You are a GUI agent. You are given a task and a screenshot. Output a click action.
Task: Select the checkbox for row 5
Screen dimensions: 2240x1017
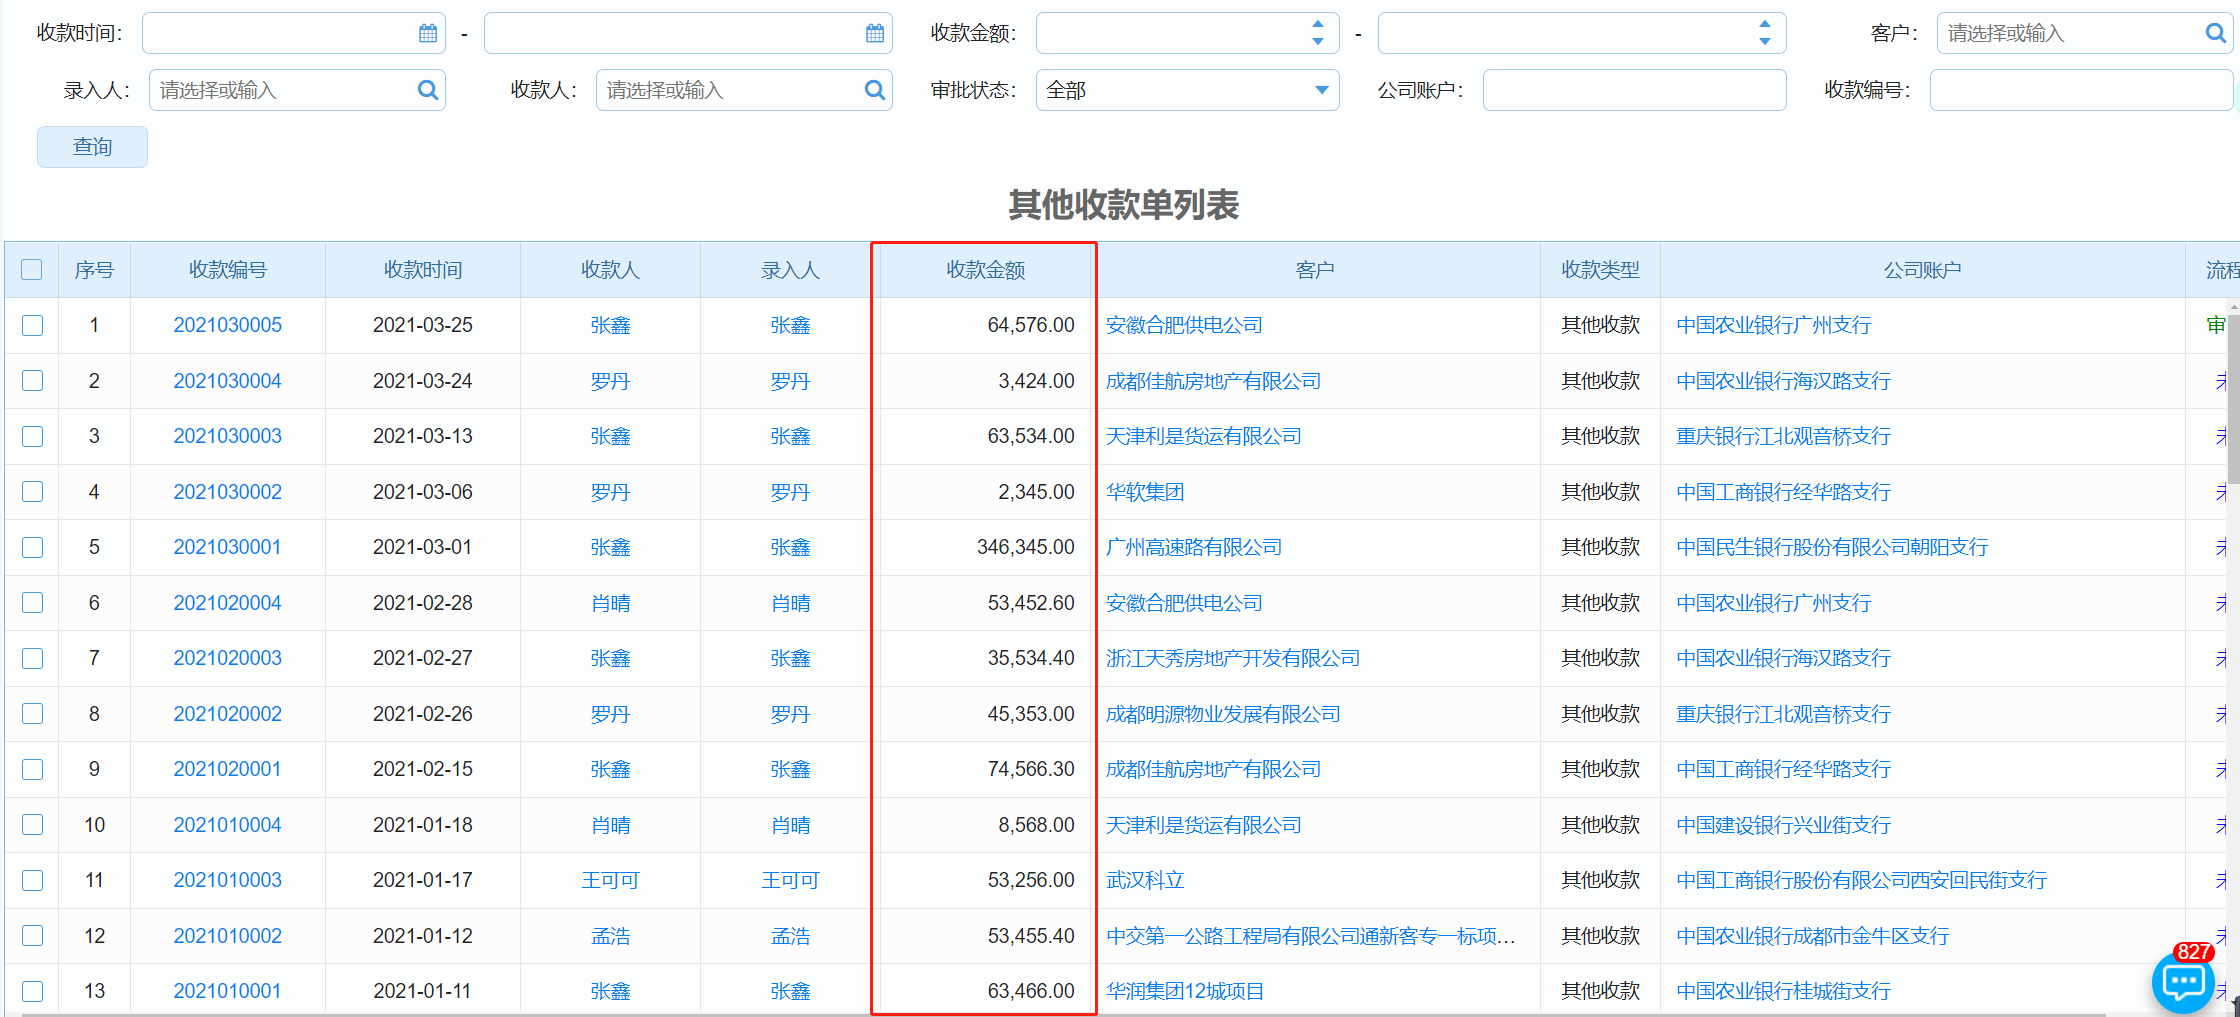(32, 547)
